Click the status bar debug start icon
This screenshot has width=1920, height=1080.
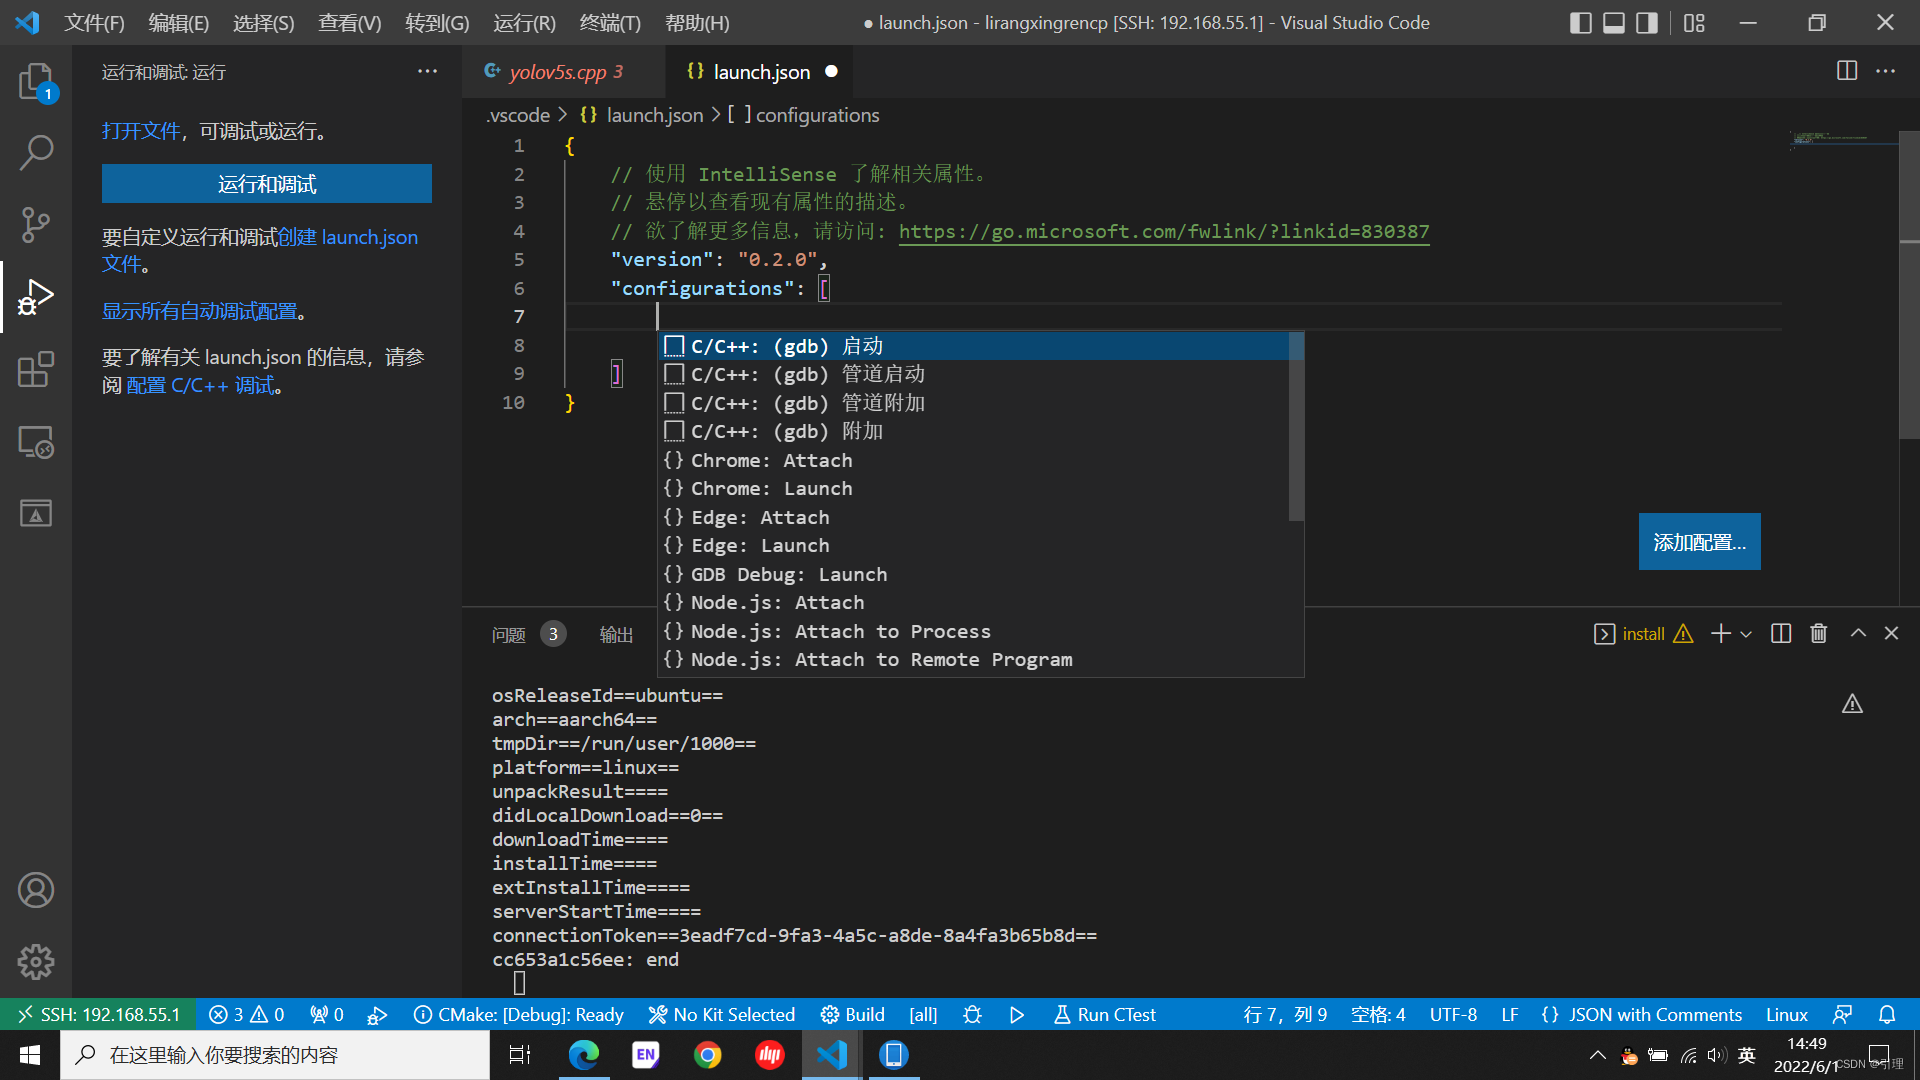click(x=377, y=1015)
